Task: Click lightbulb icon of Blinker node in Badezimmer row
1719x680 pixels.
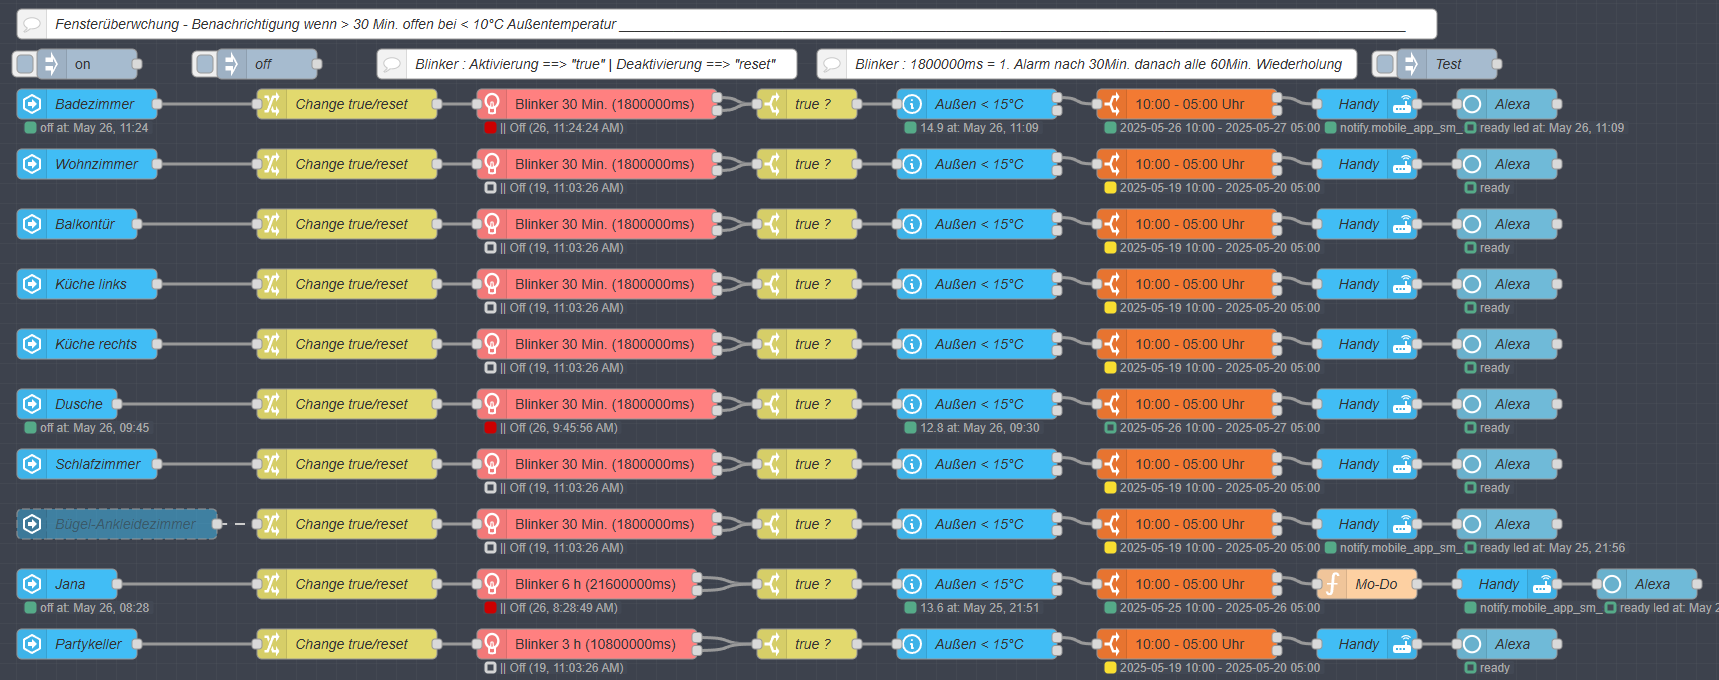Action: pos(492,104)
